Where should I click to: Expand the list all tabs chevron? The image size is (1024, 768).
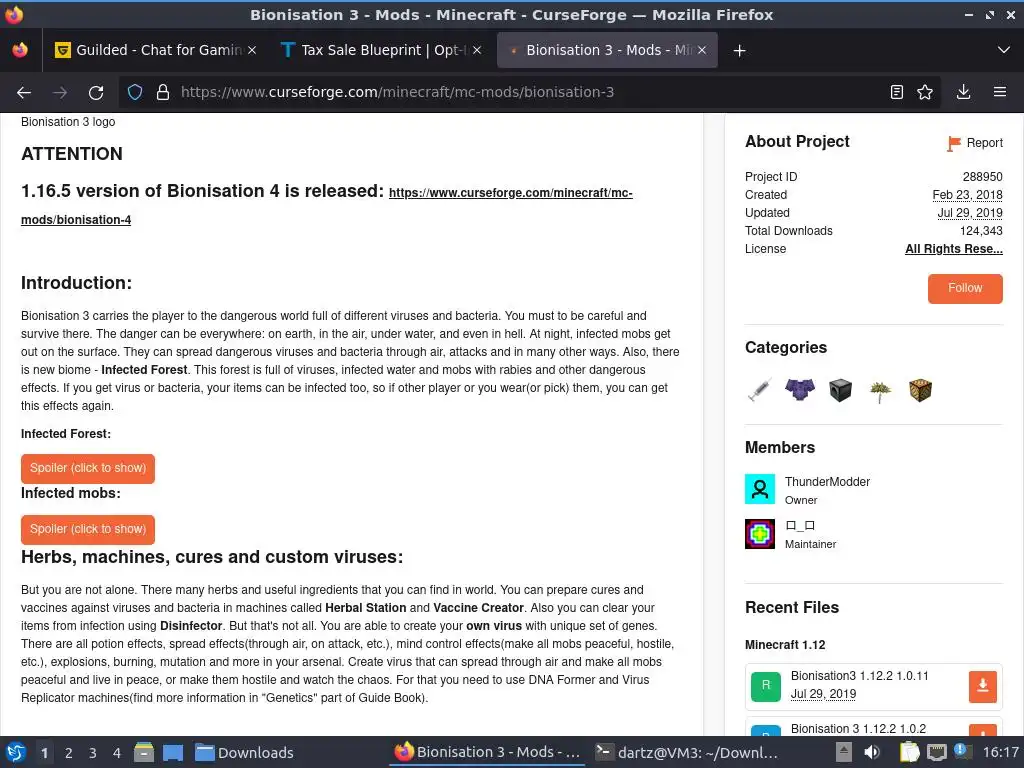1004,50
